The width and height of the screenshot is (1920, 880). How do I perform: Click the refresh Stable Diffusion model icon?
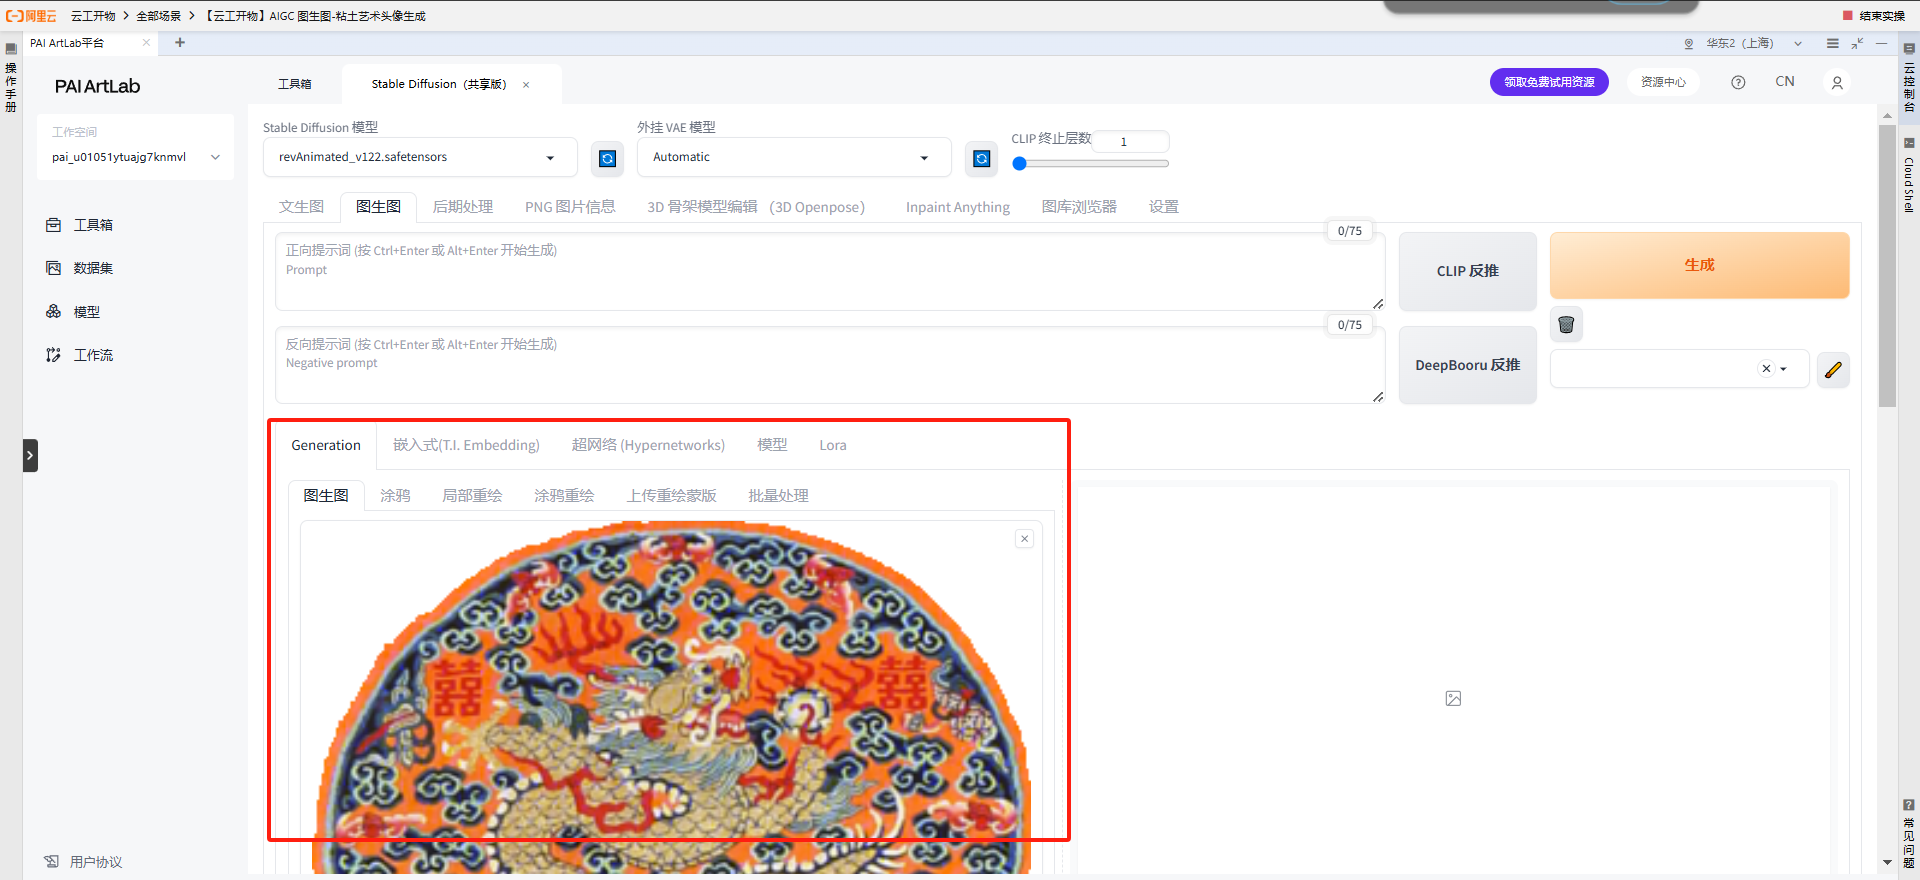(x=607, y=158)
